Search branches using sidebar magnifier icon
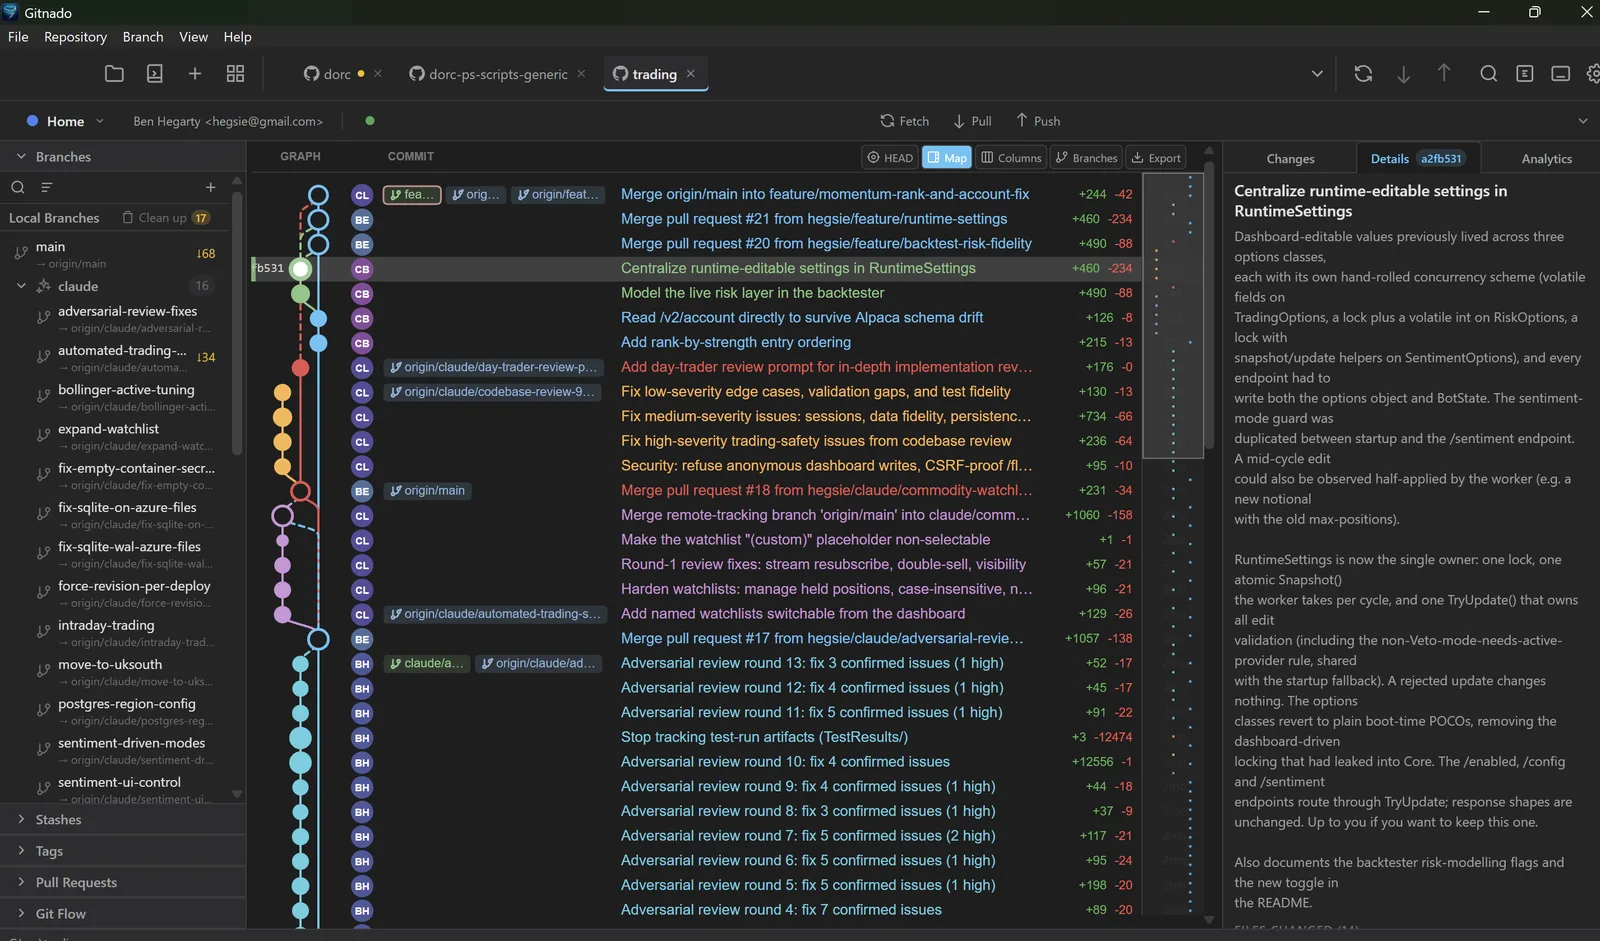1600x941 pixels. point(18,187)
